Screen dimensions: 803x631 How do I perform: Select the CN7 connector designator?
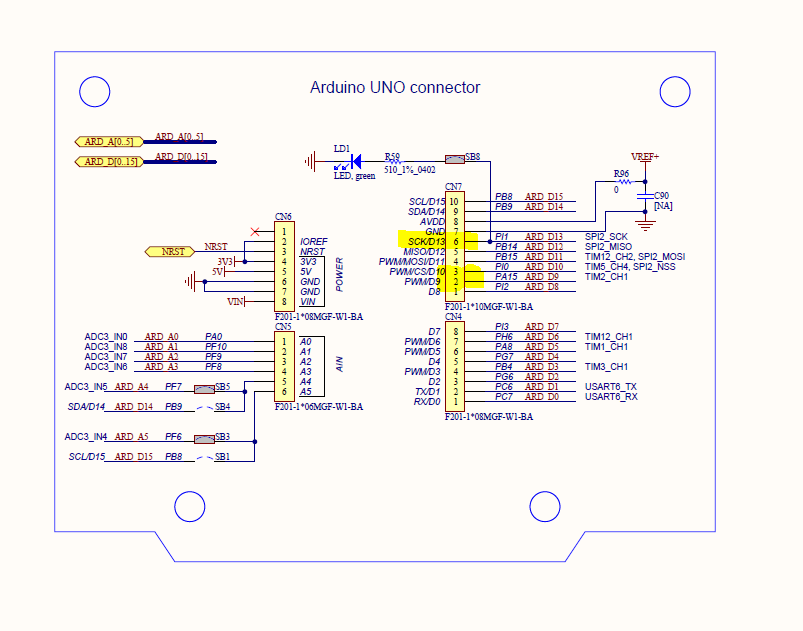coord(453,186)
